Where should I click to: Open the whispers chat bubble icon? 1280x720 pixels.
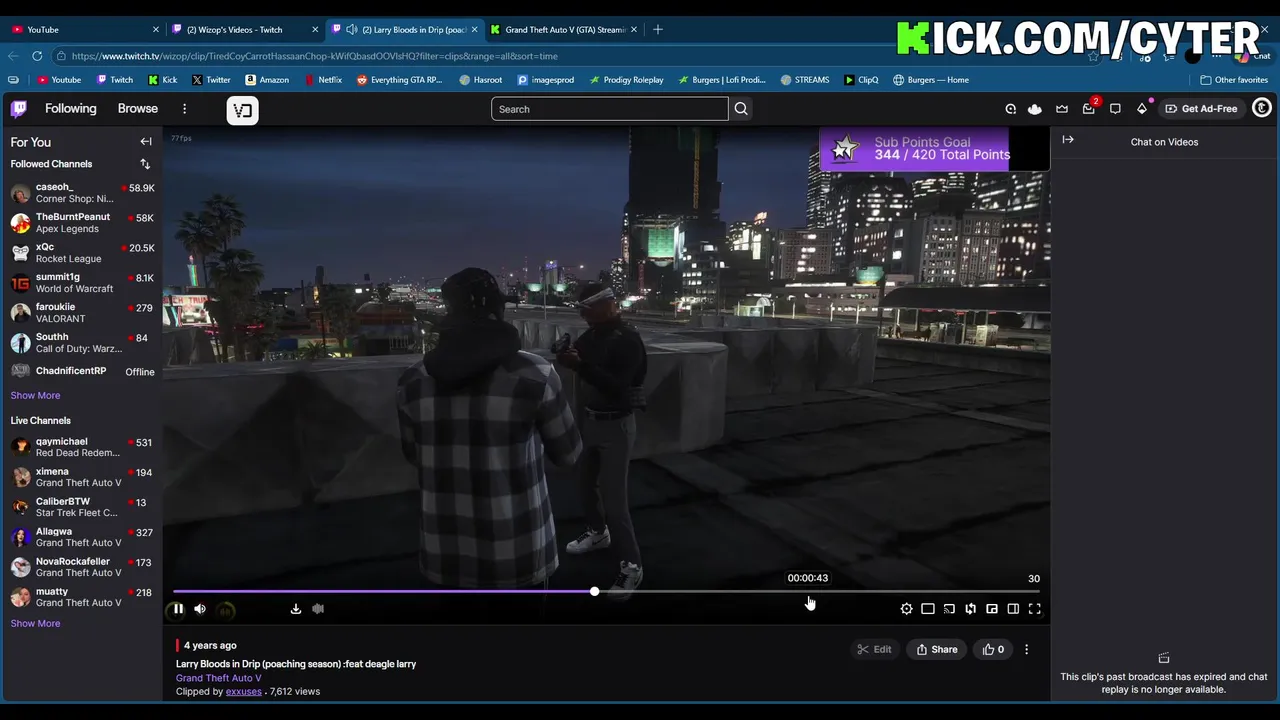pos(1115,109)
